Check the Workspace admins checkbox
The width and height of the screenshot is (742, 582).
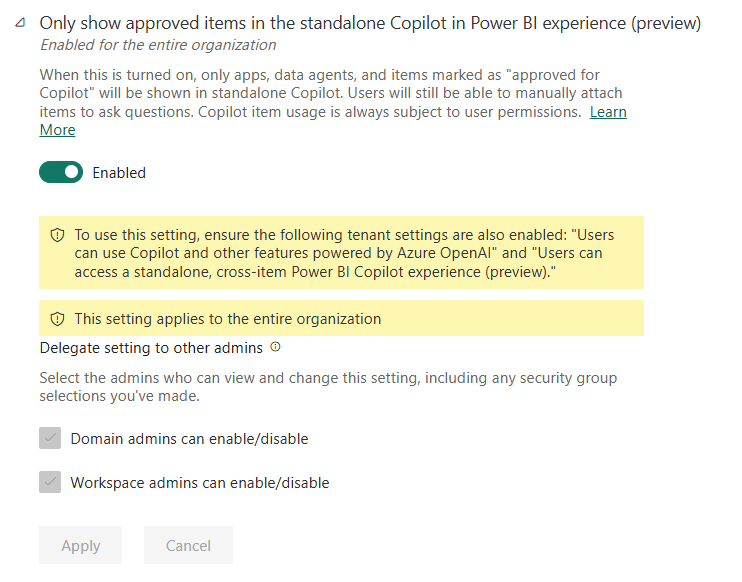point(50,482)
